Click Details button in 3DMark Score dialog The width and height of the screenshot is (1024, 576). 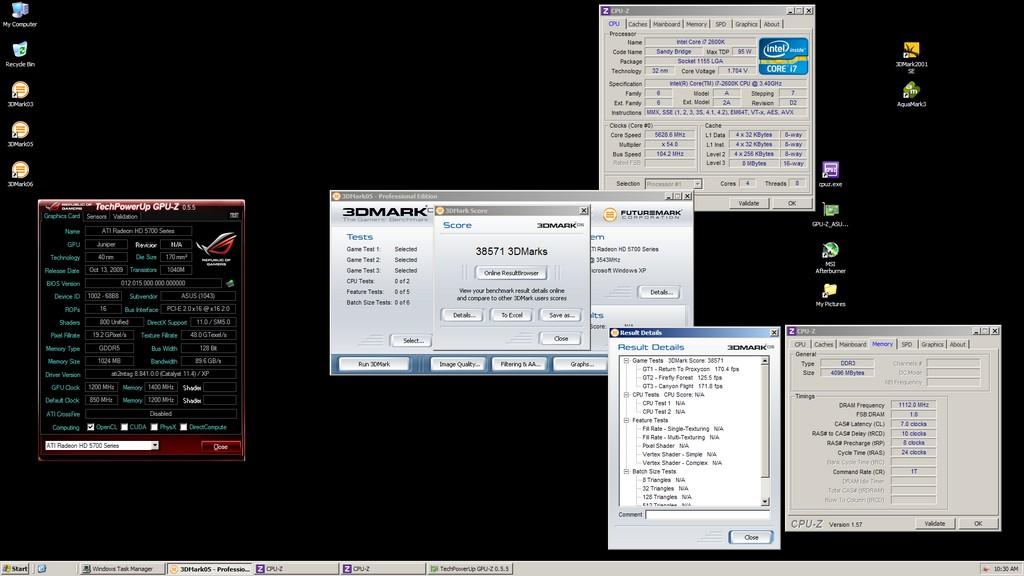tap(464, 315)
